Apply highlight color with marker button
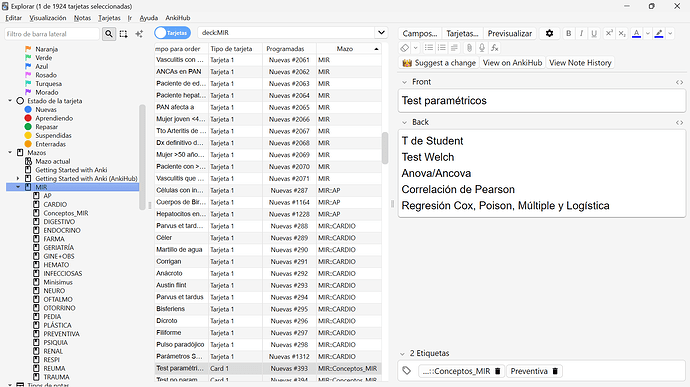 pyautogui.click(x=659, y=33)
